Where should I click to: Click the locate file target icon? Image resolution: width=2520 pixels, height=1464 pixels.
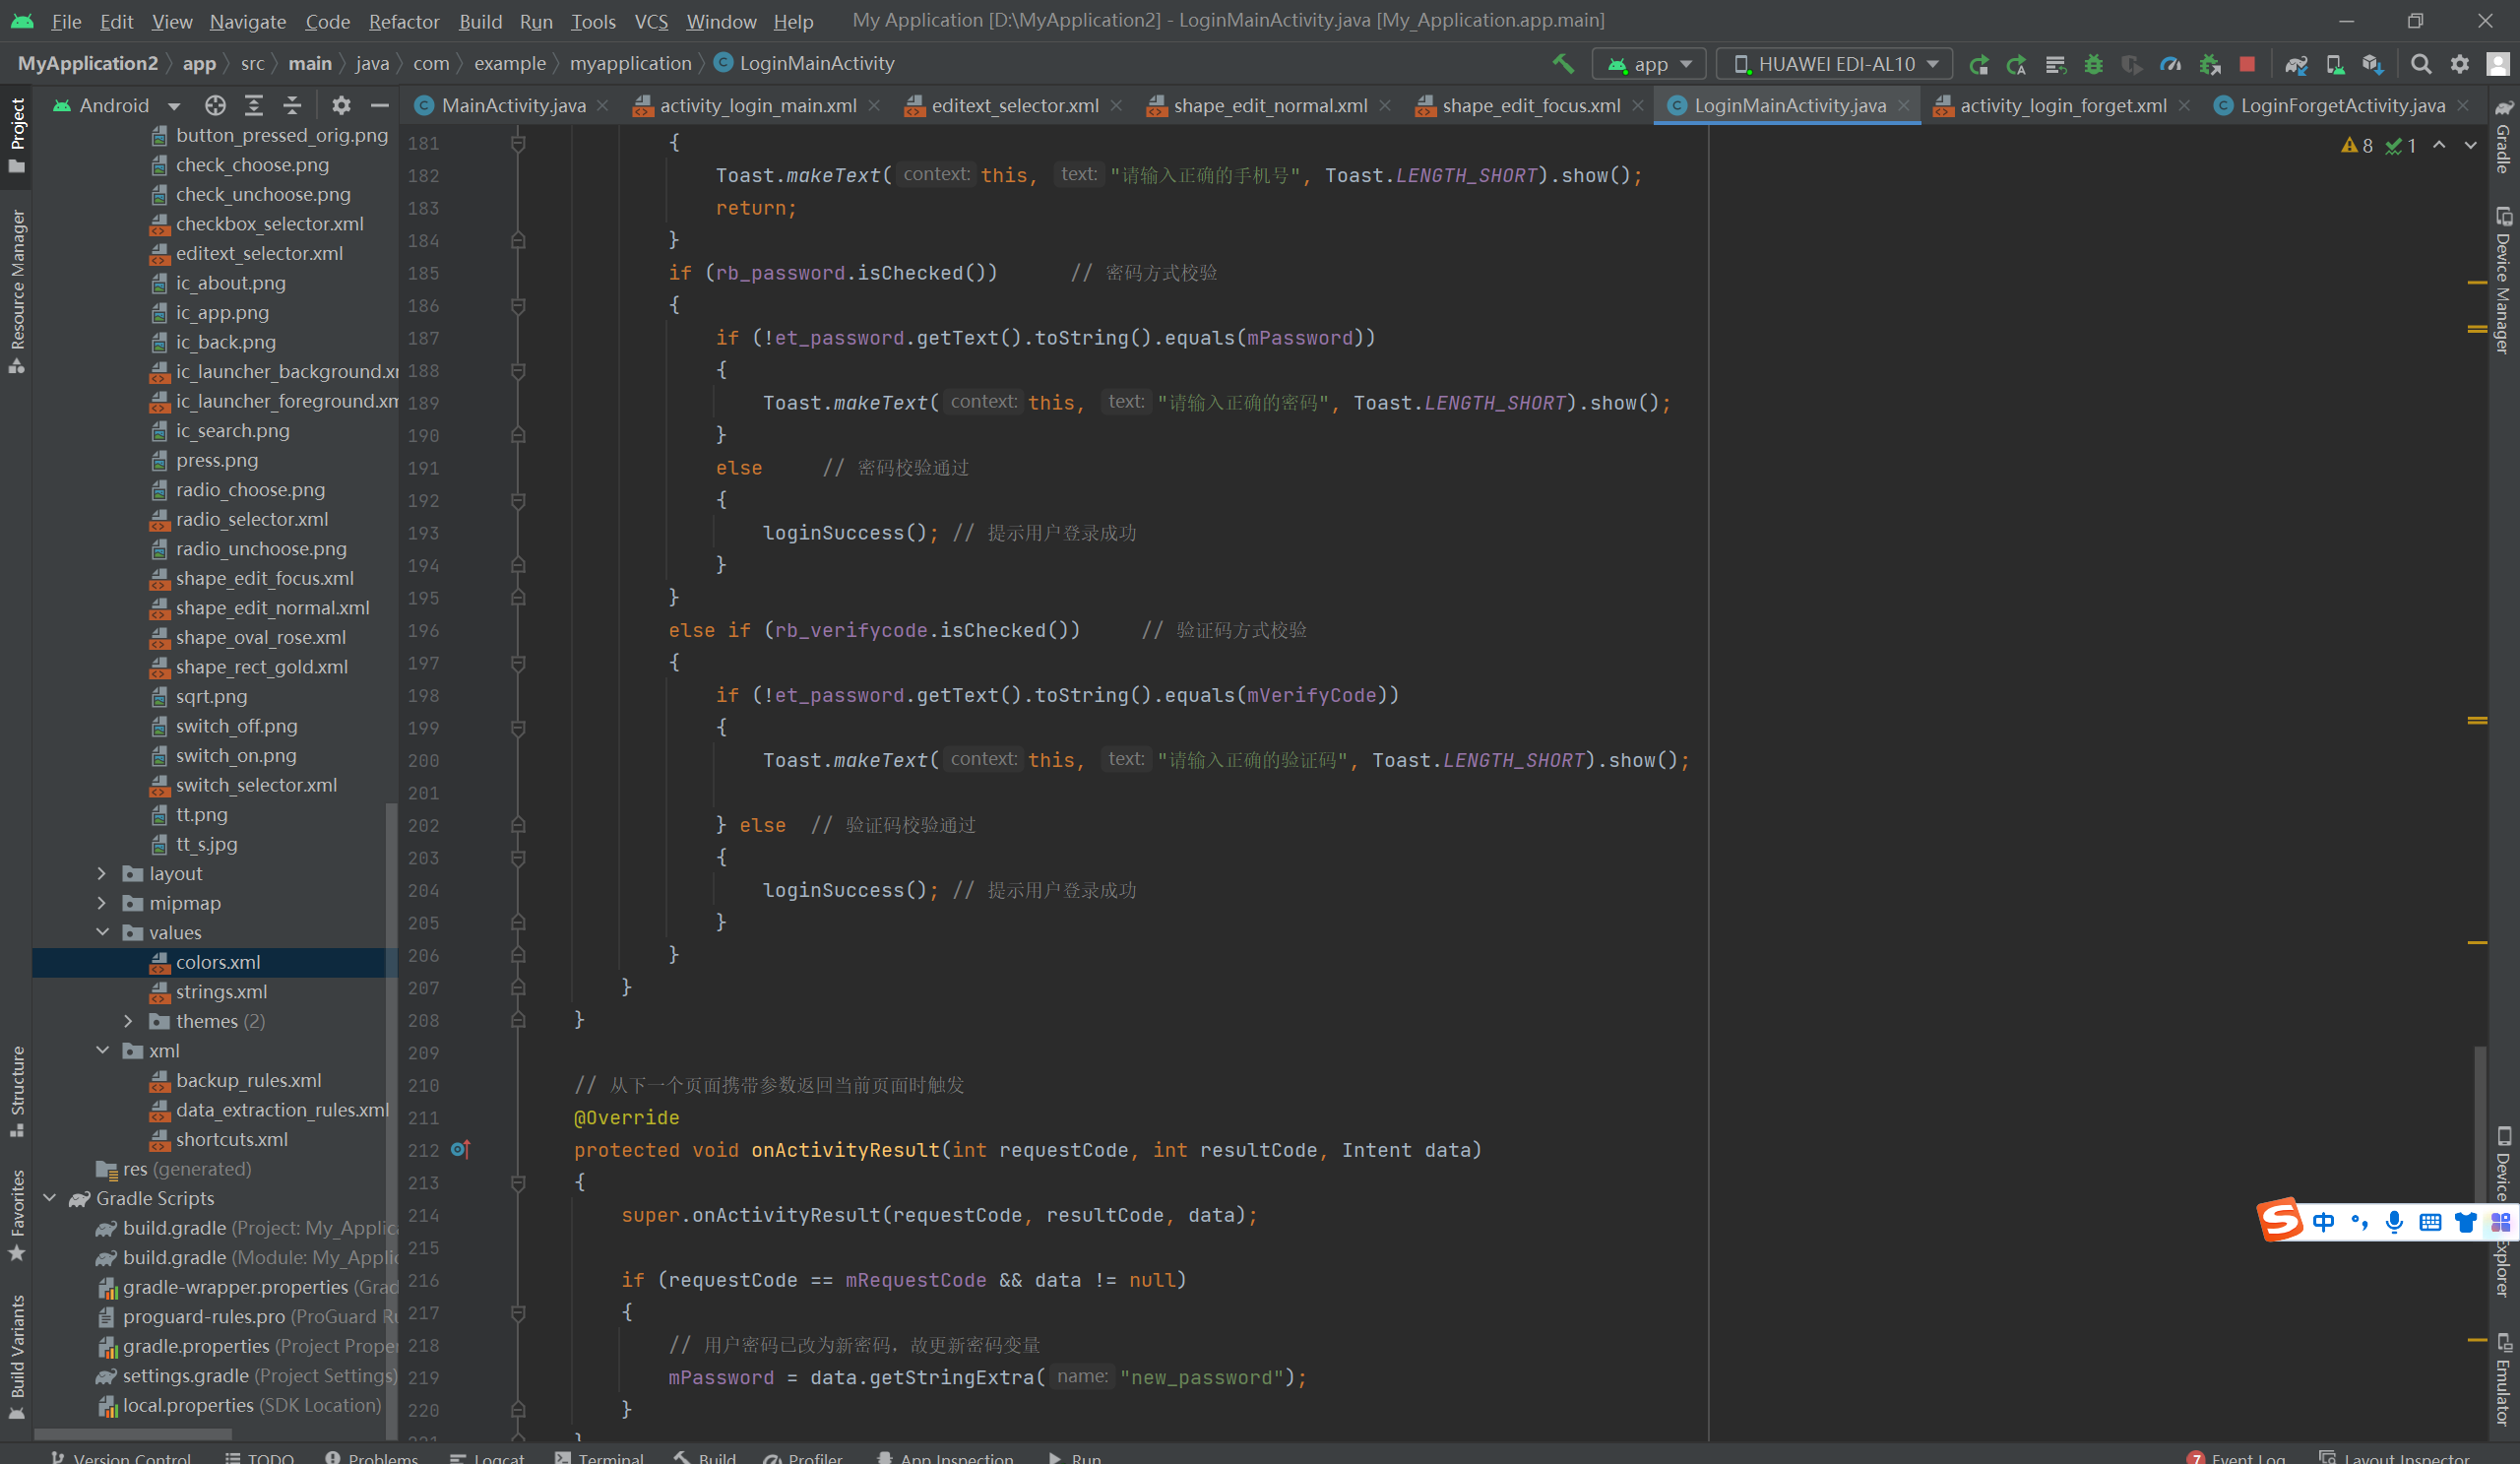(215, 105)
